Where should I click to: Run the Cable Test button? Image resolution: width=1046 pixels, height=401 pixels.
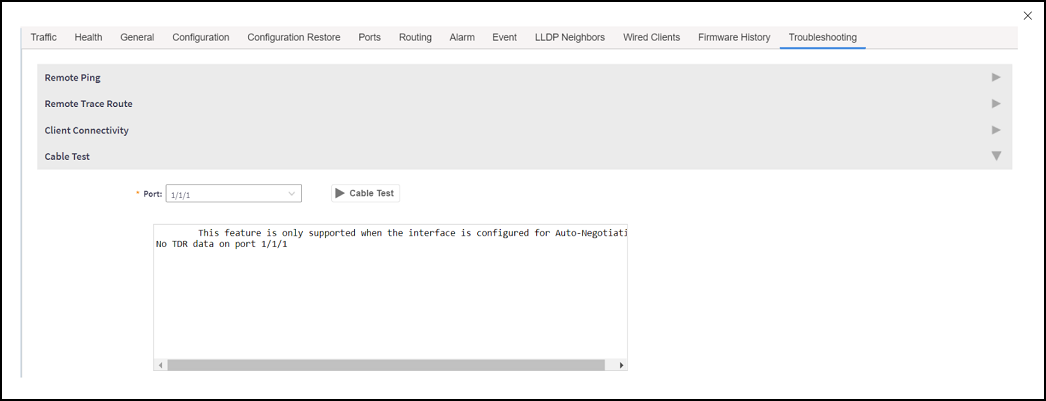[x=365, y=193]
